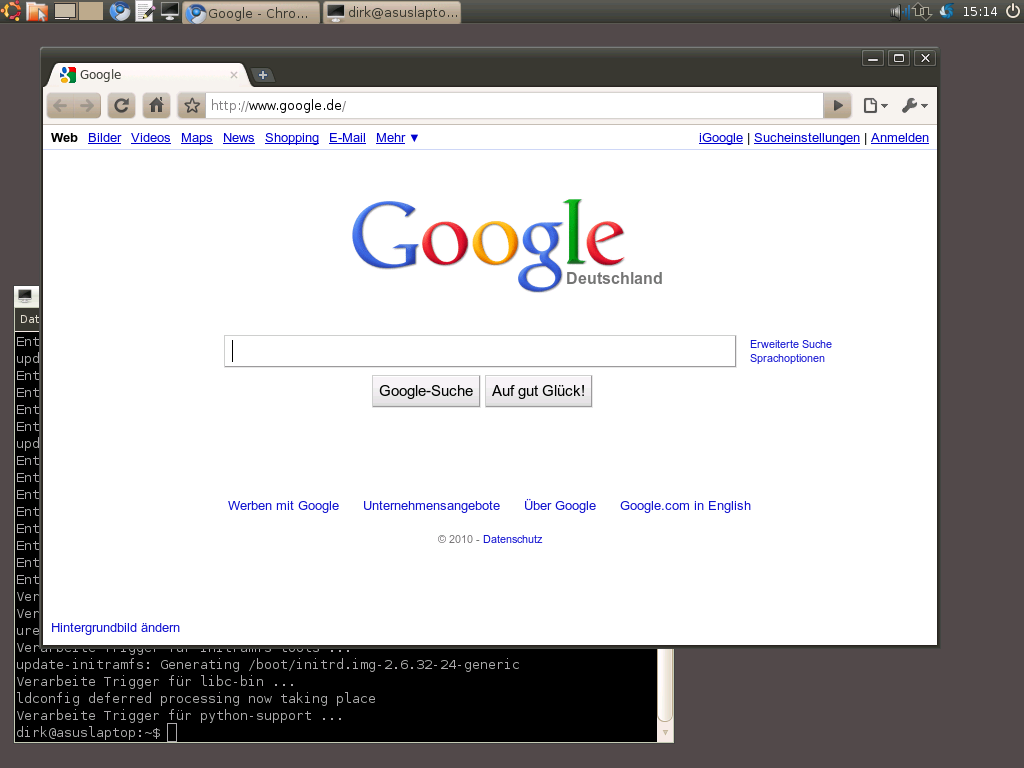The height and width of the screenshot is (768, 1024).
Task: Open a new tab with the plus button
Action: tap(263, 75)
